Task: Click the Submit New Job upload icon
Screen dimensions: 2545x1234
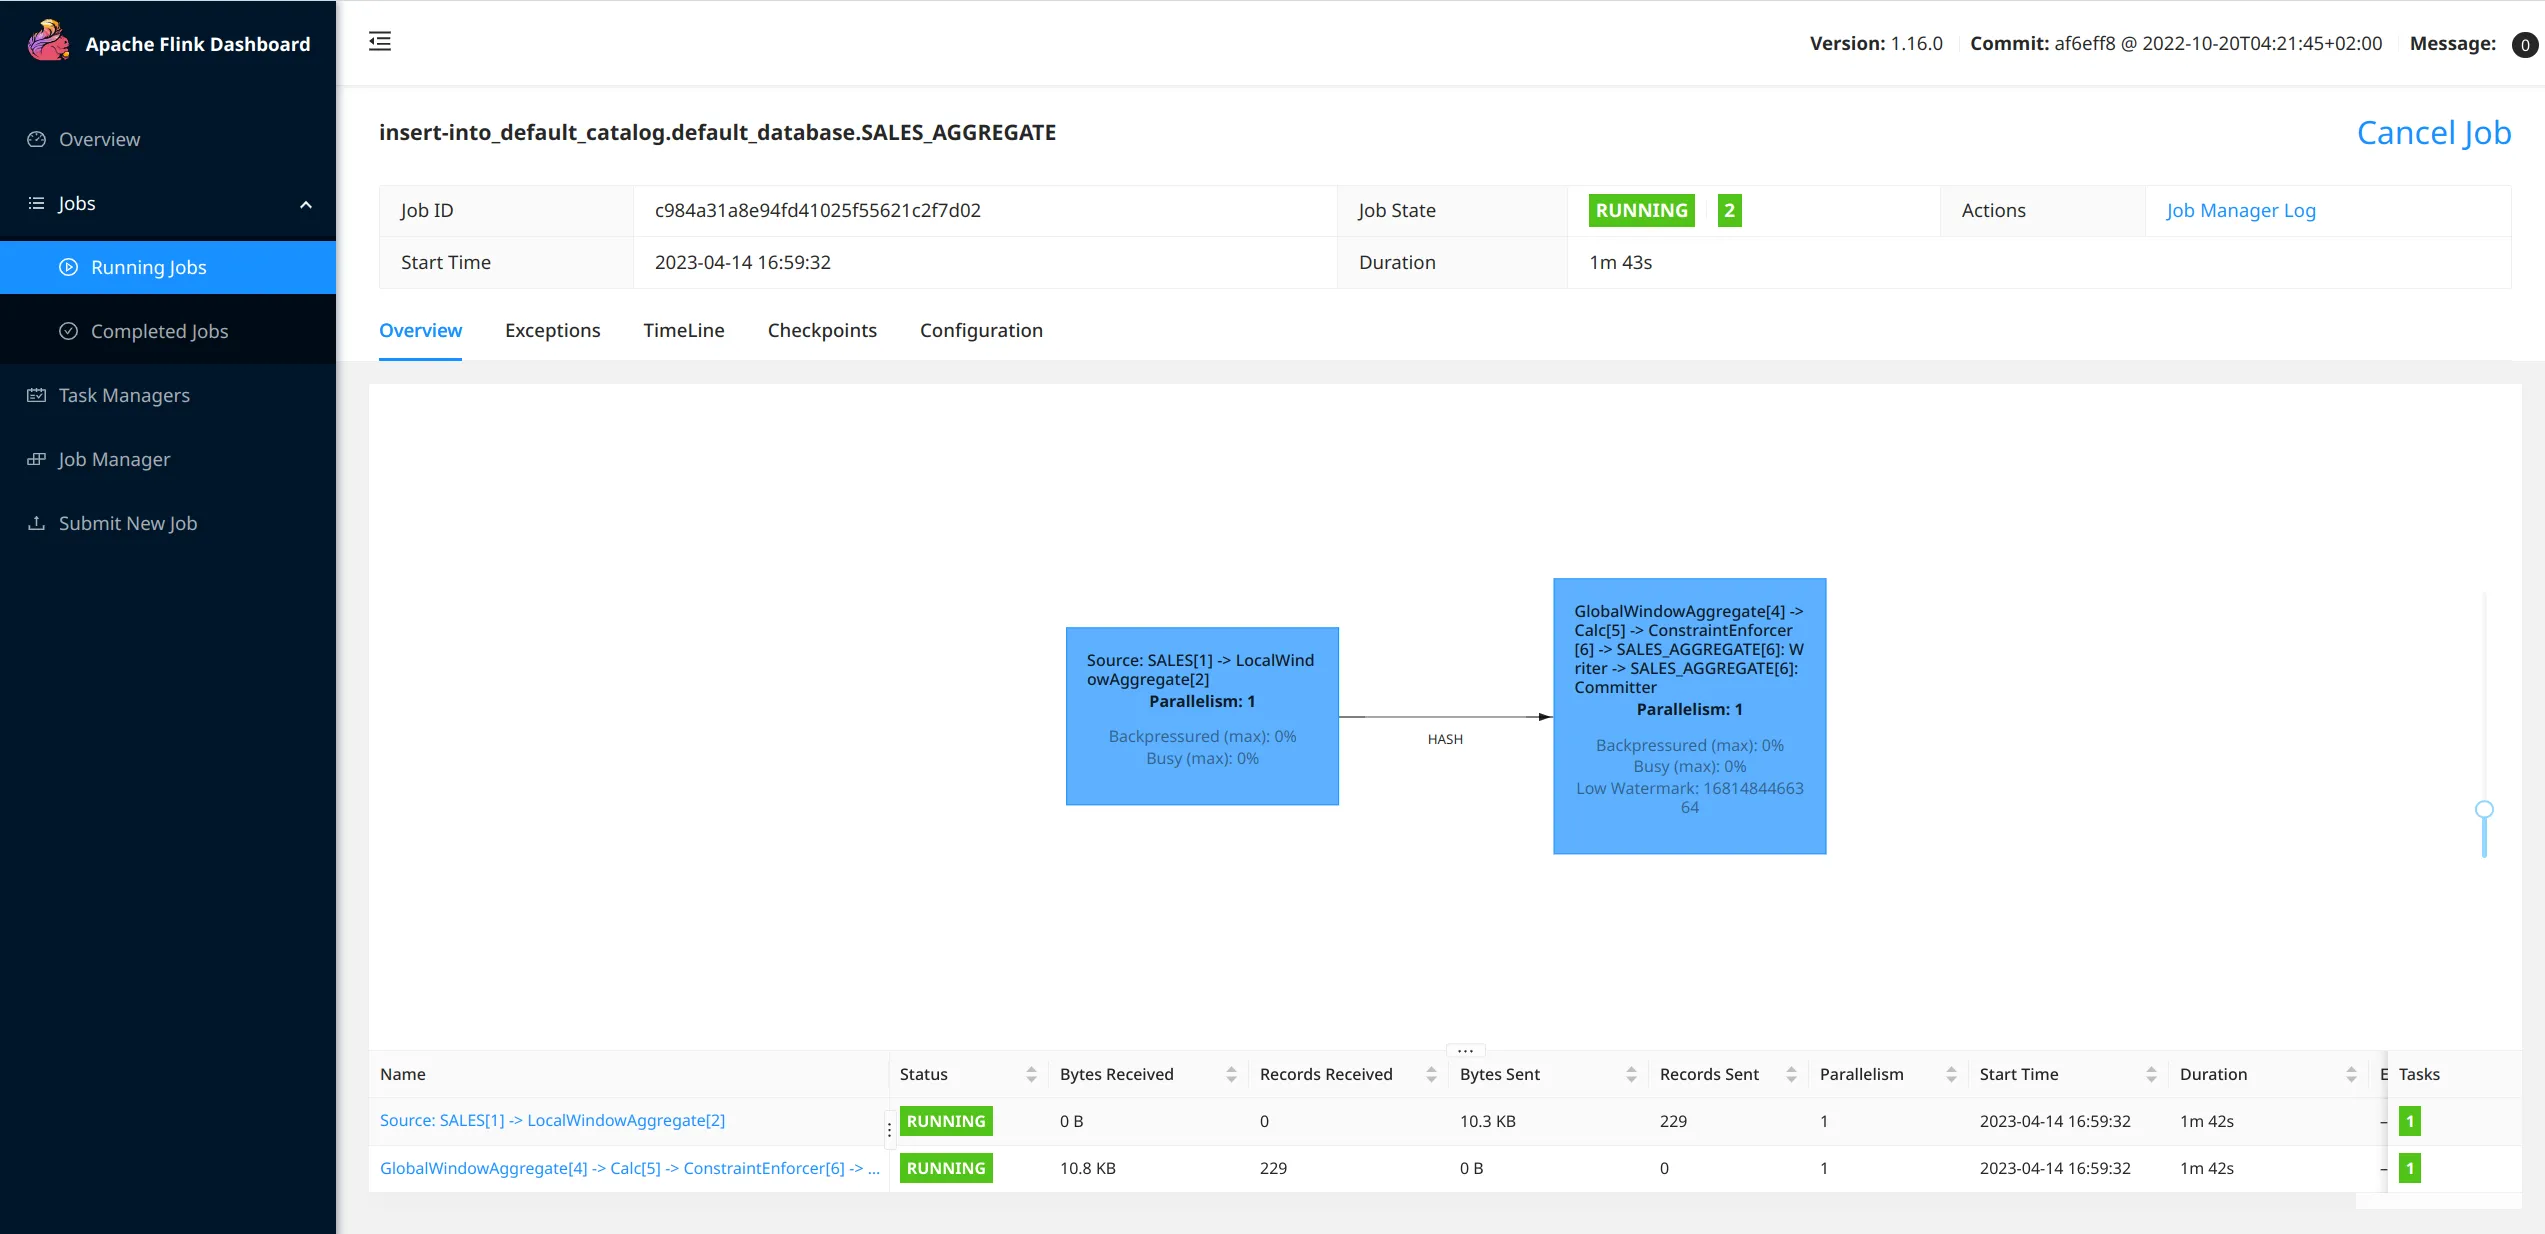Action: coord(37,523)
